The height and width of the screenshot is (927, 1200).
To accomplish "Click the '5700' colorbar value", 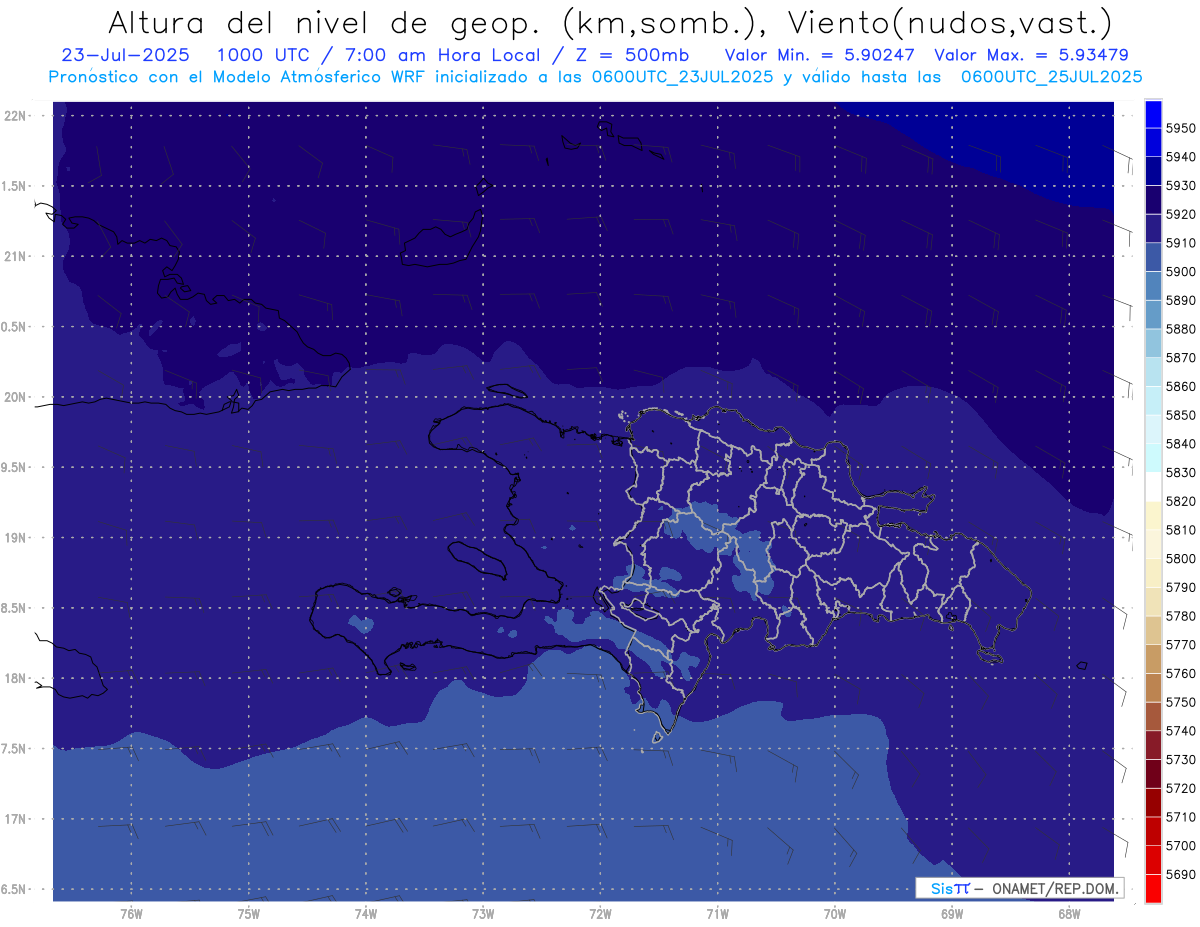I will click(1181, 845).
